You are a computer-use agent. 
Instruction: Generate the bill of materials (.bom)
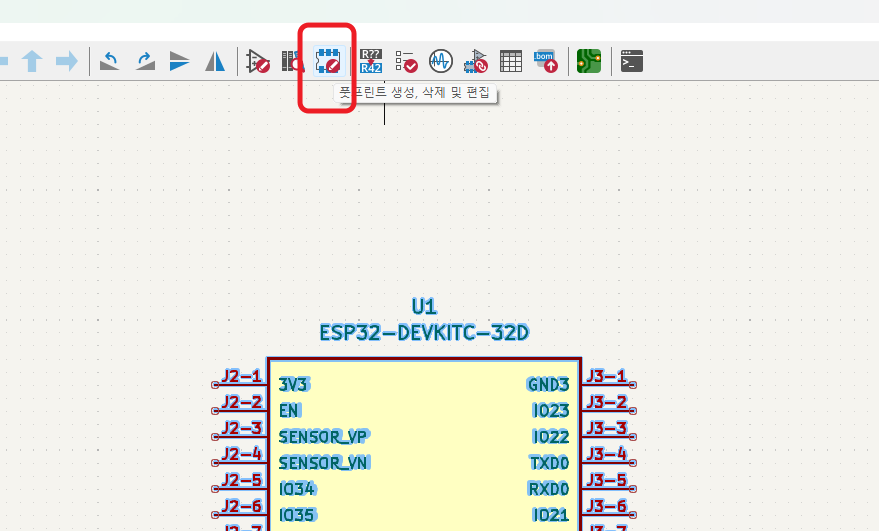pos(545,61)
